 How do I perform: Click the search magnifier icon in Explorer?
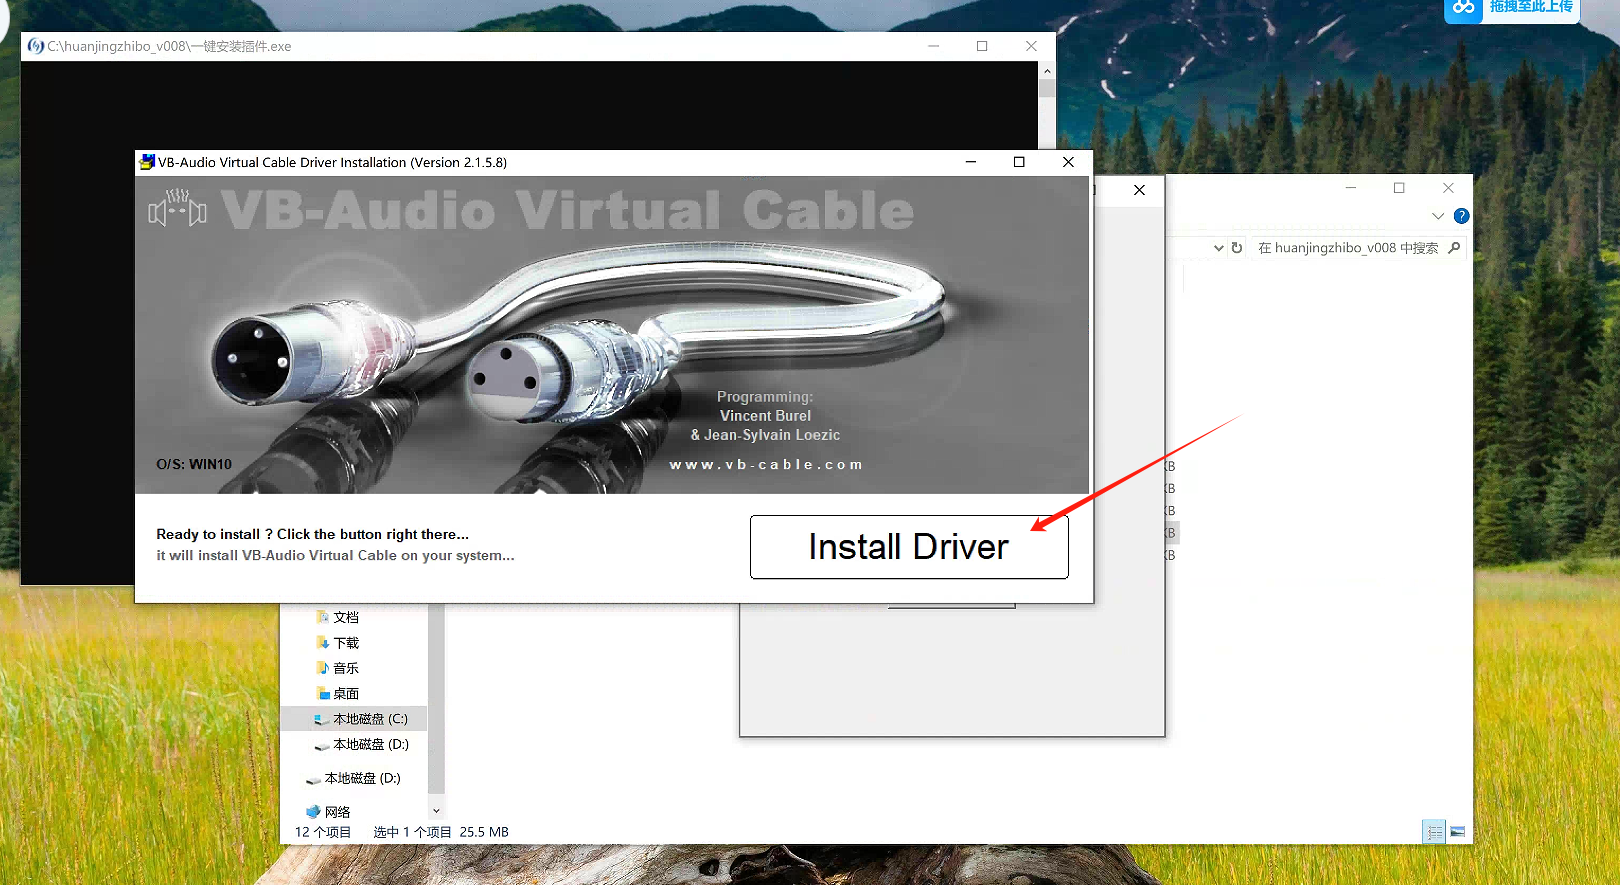[x=1454, y=248]
